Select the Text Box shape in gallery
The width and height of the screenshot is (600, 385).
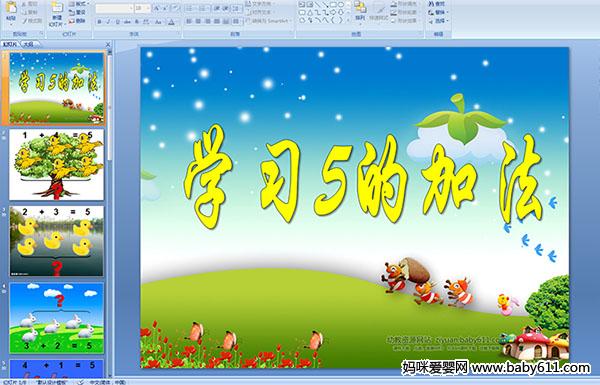302,4
